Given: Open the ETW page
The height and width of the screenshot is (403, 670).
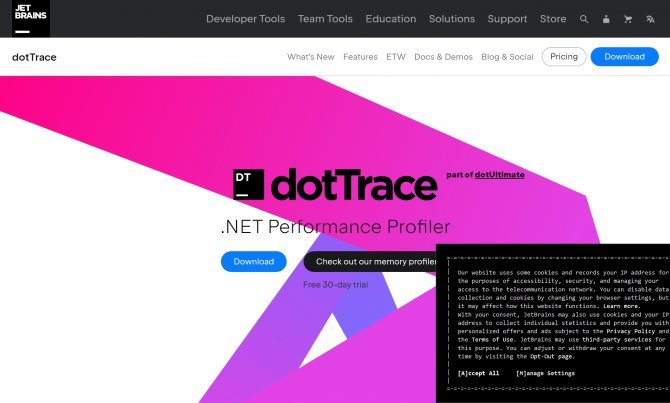Looking at the screenshot, I should point(396,57).
